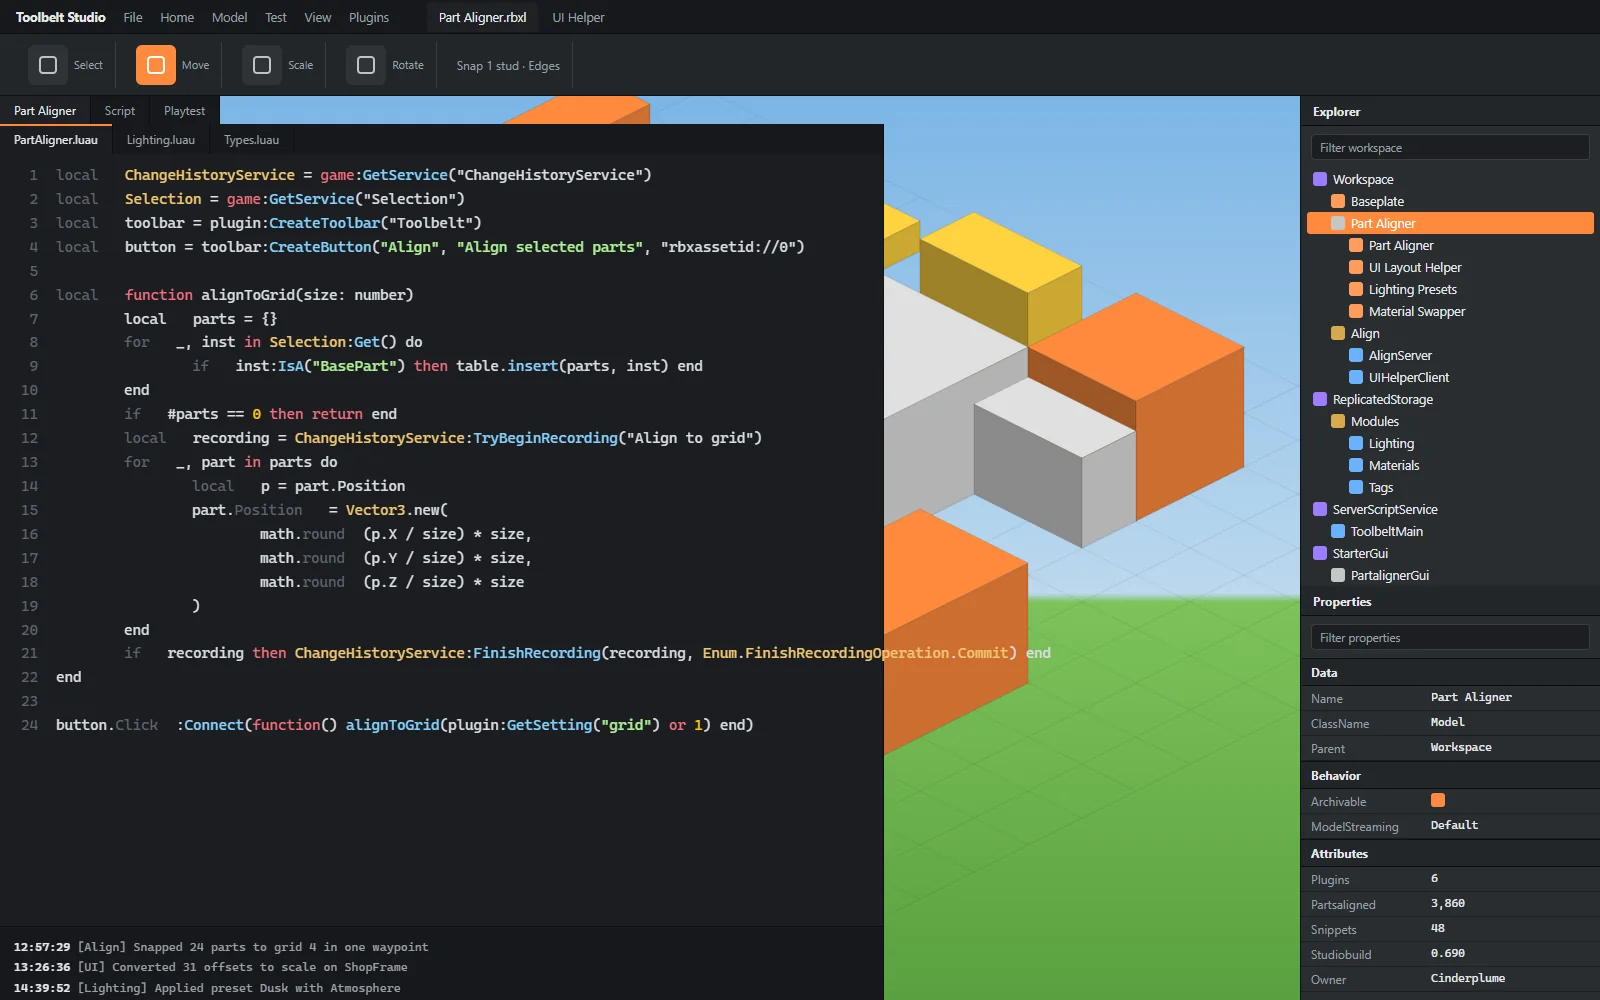Click output log line at 13:26:36
The height and width of the screenshot is (1000, 1600).
pos(210,967)
